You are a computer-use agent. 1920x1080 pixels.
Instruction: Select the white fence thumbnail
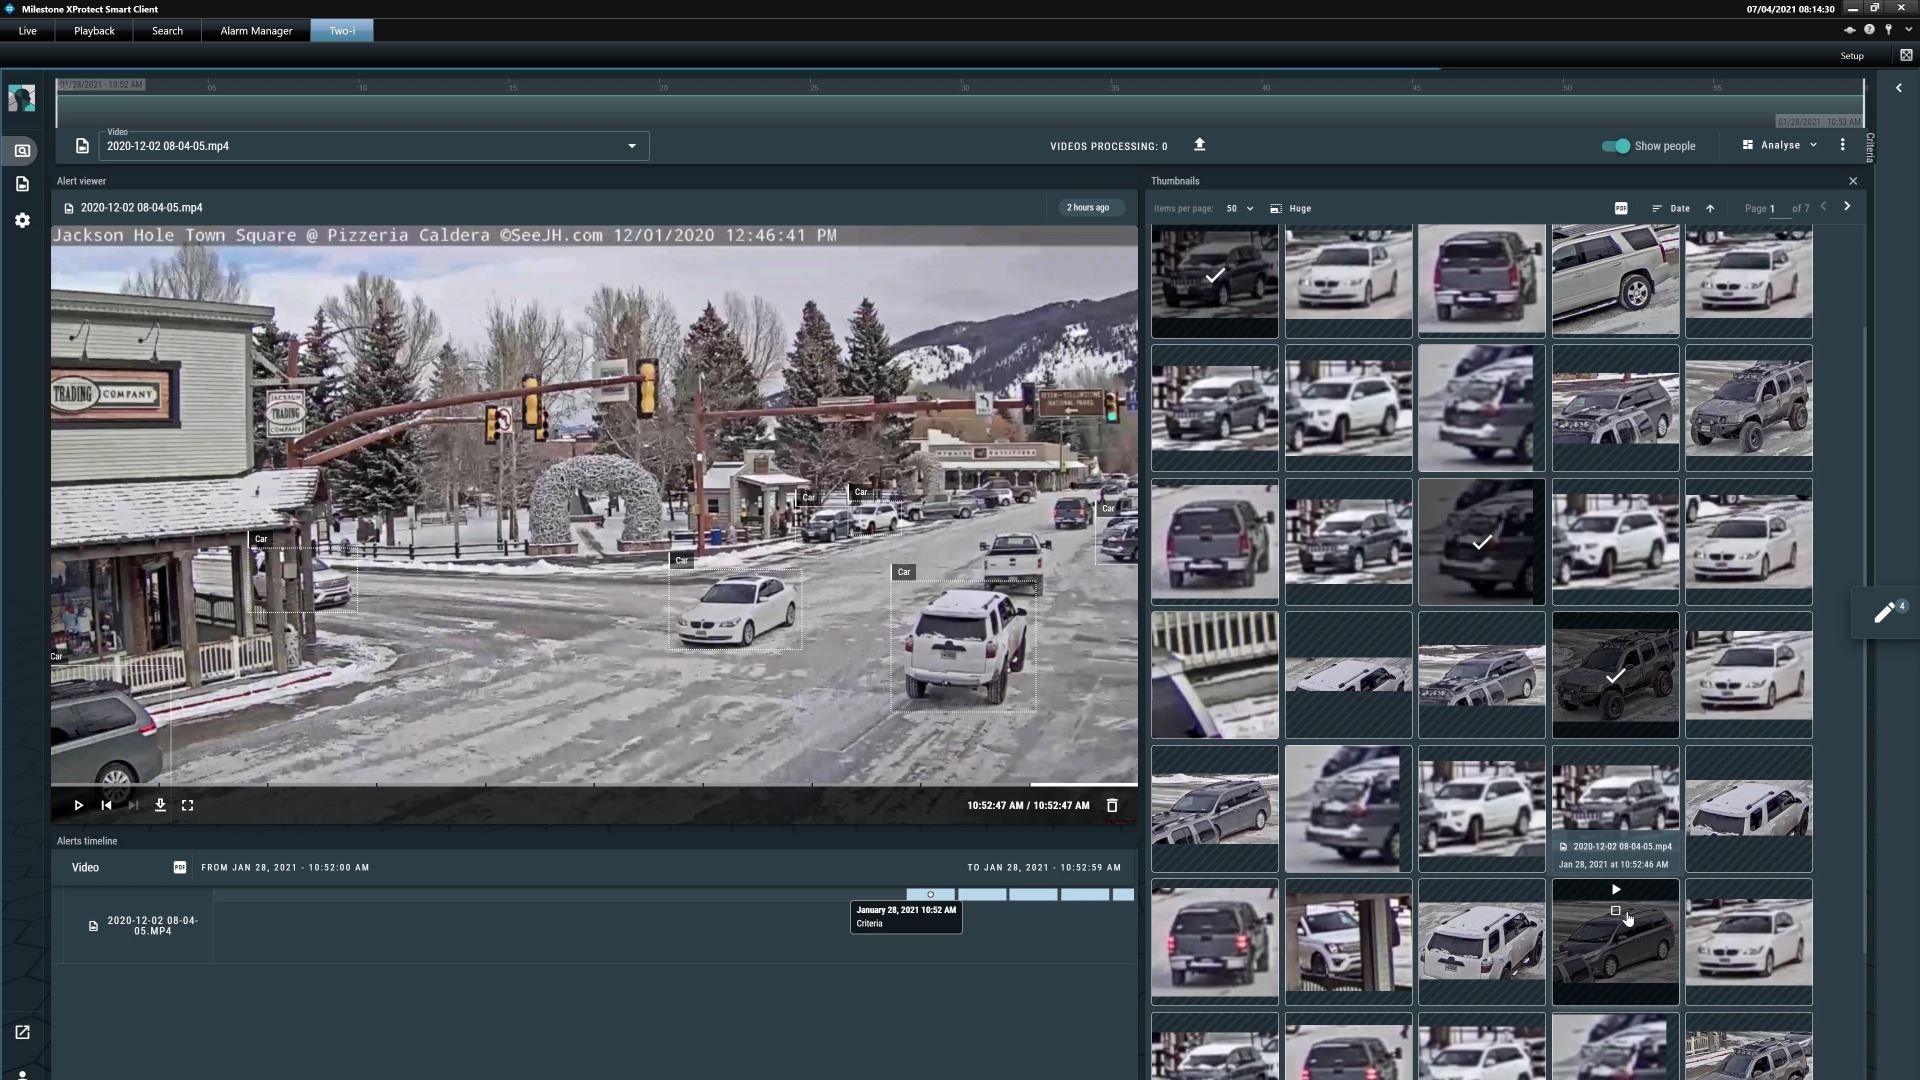coord(1215,676)
